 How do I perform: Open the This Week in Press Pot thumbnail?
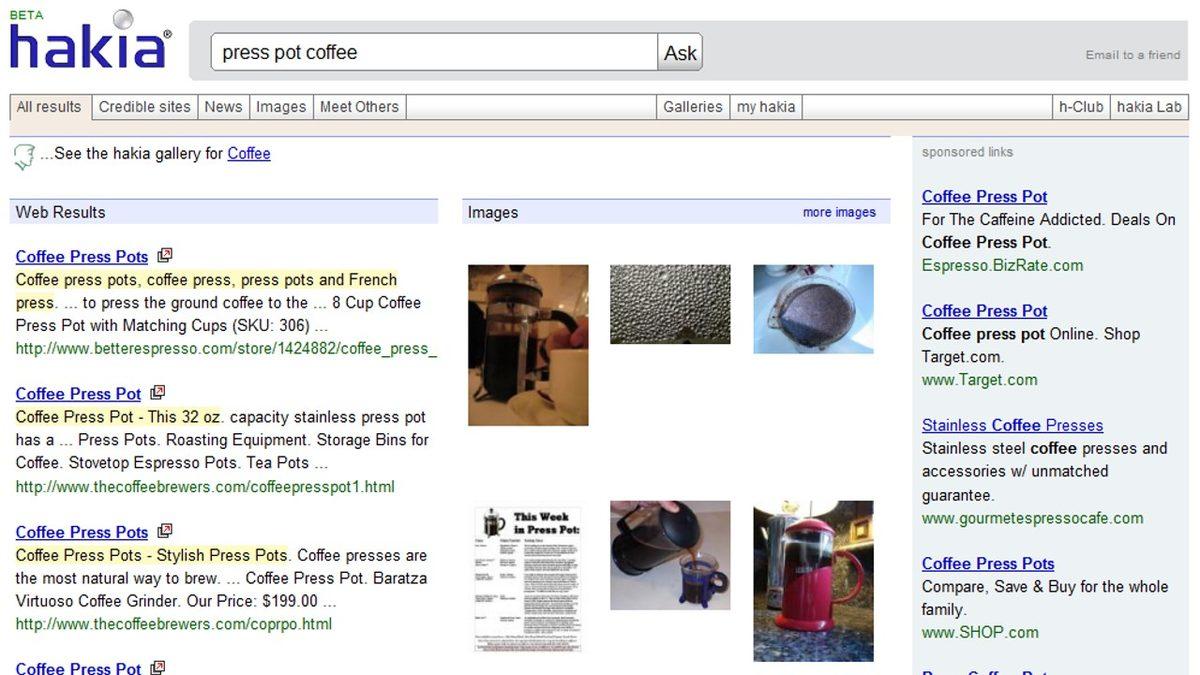click(528, 579)
